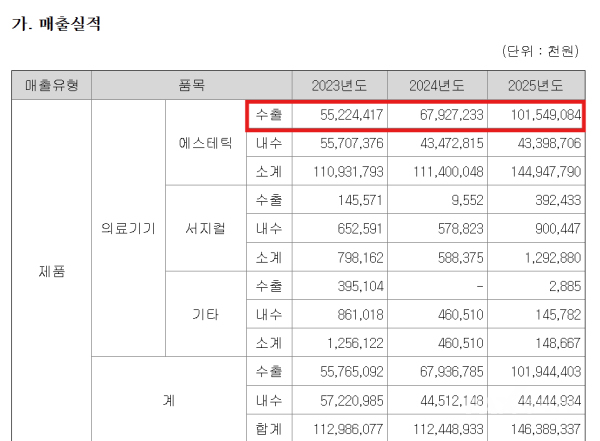
Task: Select the 제품 row label
Action: click(x=52, y=271)
